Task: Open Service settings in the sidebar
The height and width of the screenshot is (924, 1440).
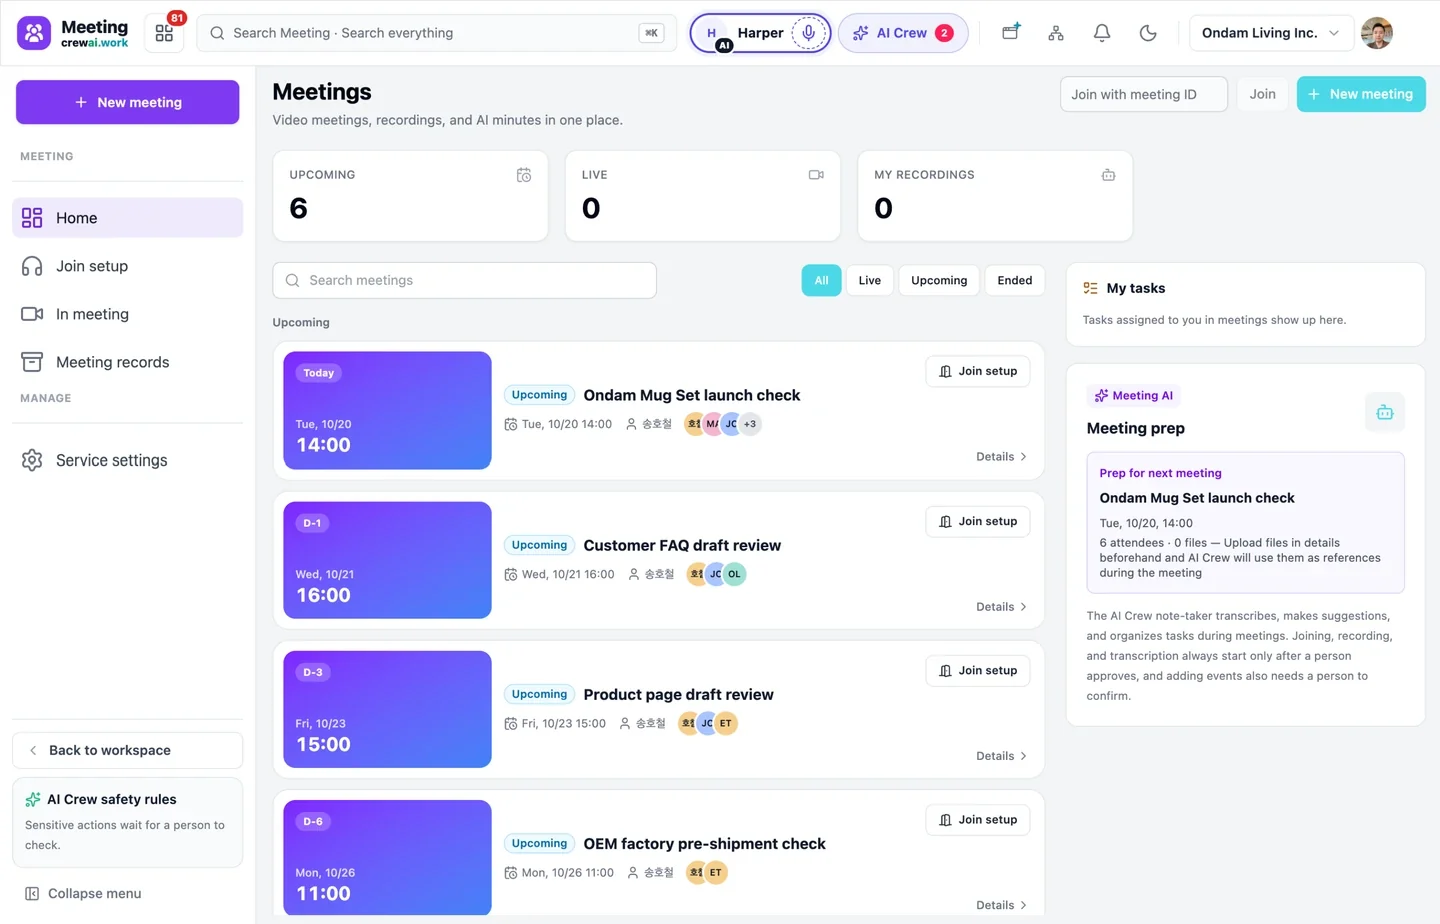Action: 128,460
